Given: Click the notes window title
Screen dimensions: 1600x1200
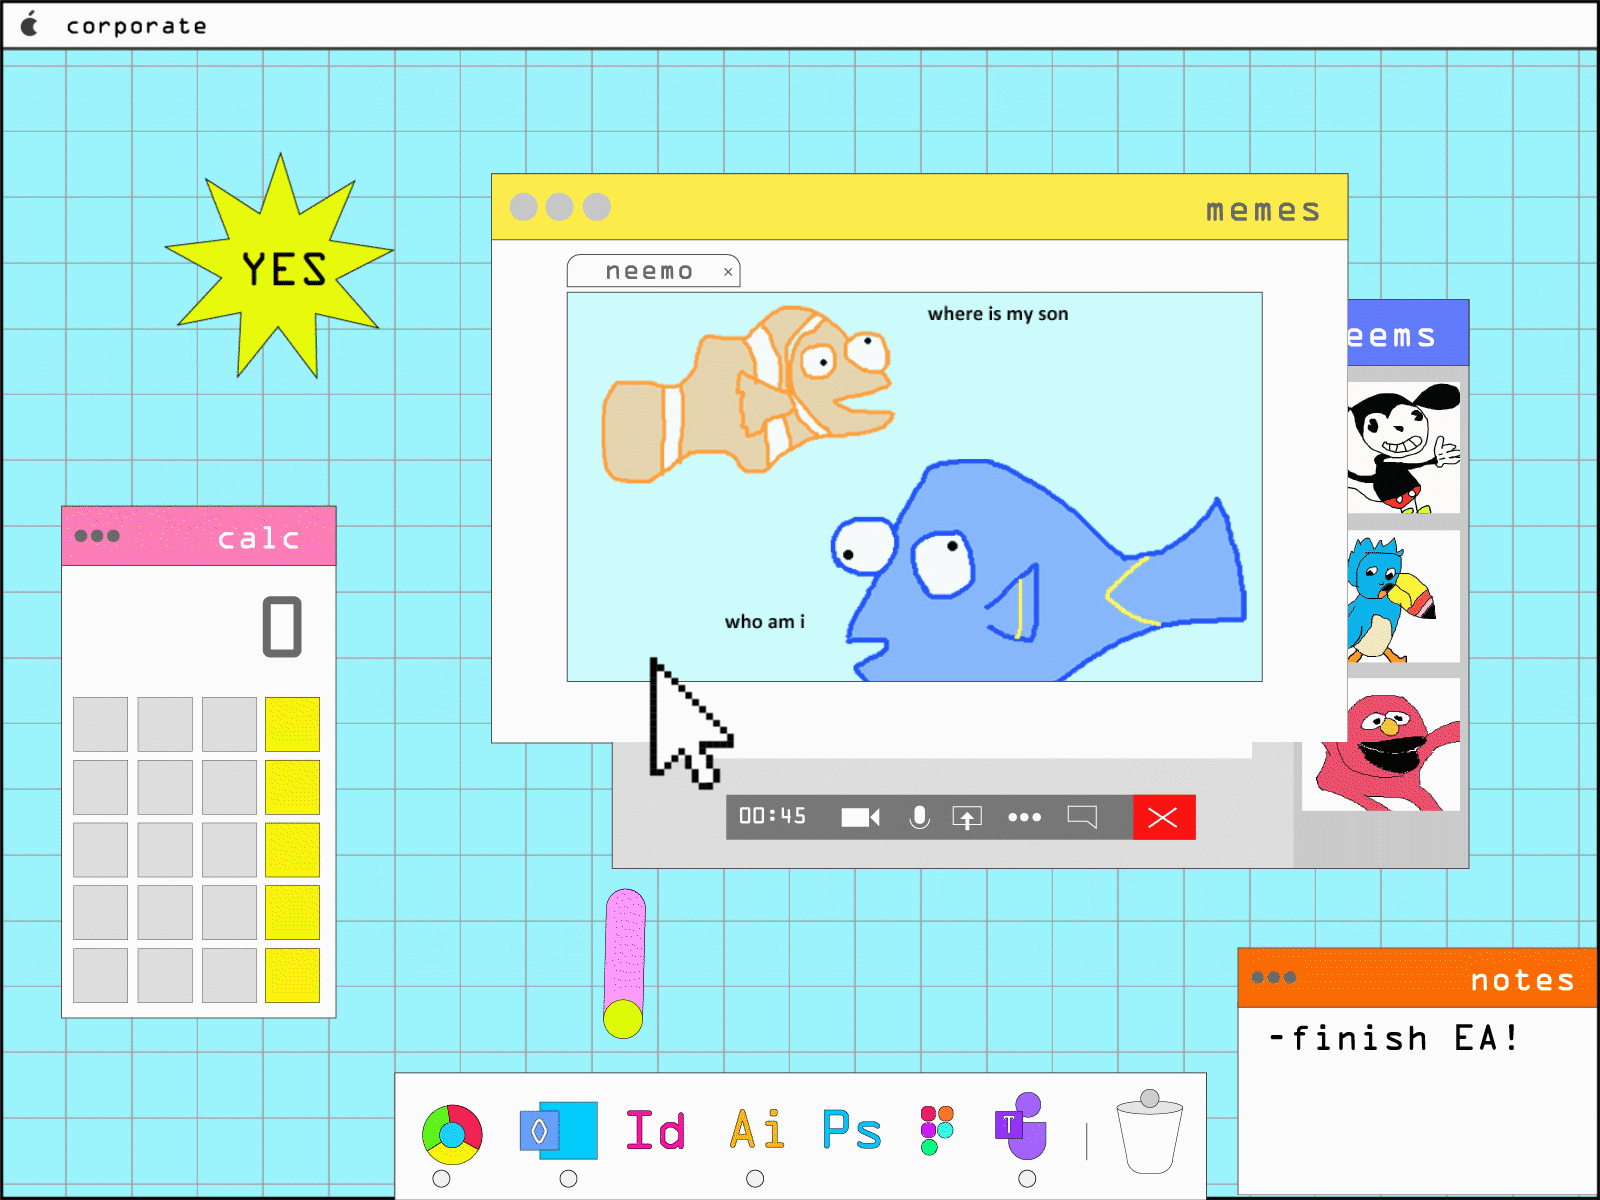Looking at the screenshot, I should tap(1522, 980).
